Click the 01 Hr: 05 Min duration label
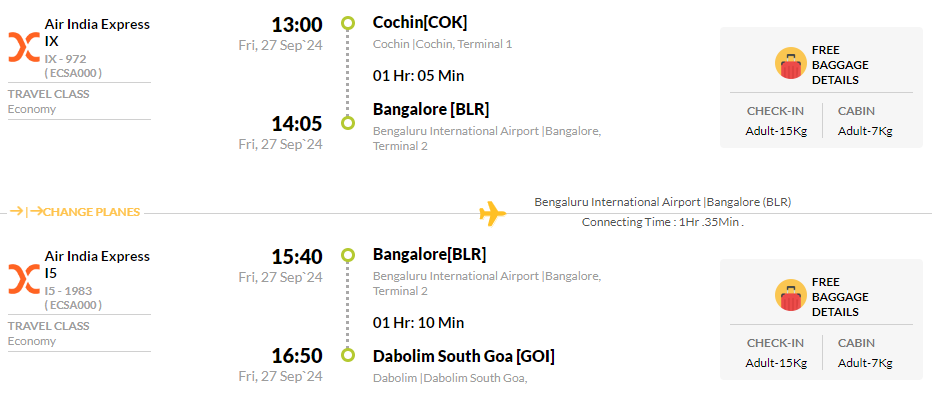 (418, 76)
